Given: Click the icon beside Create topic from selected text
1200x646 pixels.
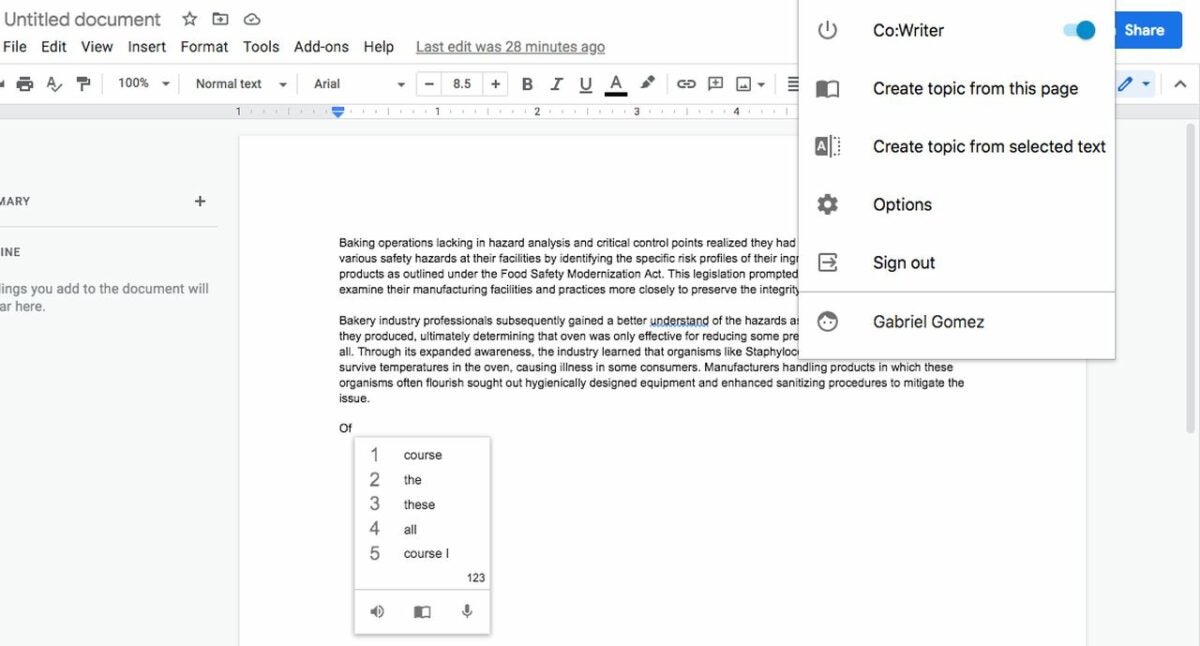Looking at the screenshot, I should point(827,147).
